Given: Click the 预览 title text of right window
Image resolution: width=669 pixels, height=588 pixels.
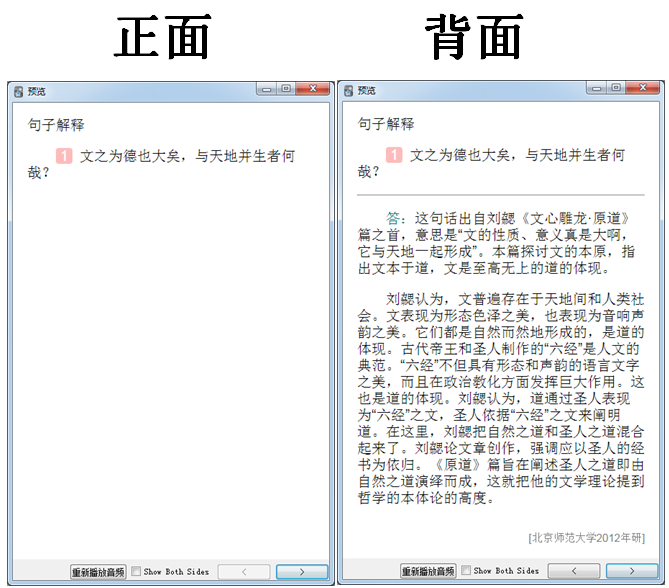Looking at the screenshot, I should [x=366, y=91].
